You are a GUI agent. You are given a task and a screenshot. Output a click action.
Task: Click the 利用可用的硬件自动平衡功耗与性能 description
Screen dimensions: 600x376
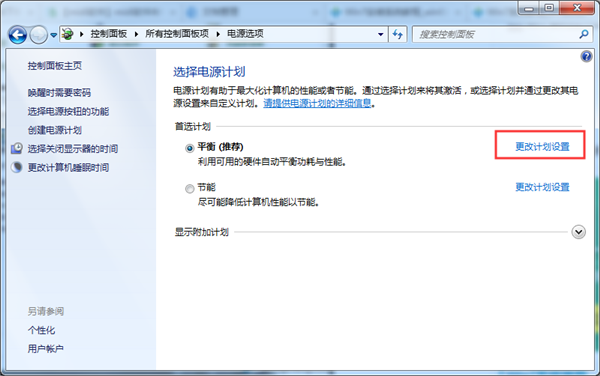(272, 162)
